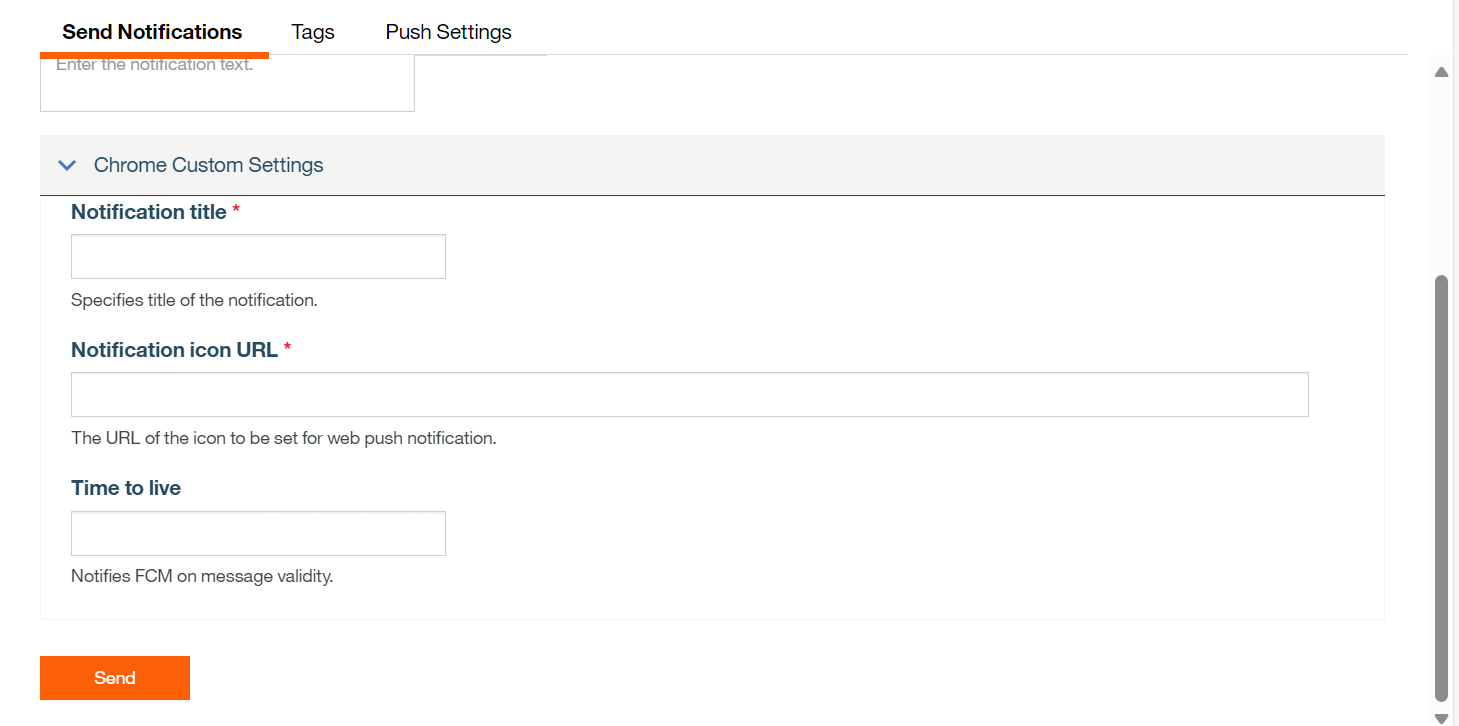This screenshot has height=726, width=1459.
Task: Click the notification text area
Action: pos(227,85)
